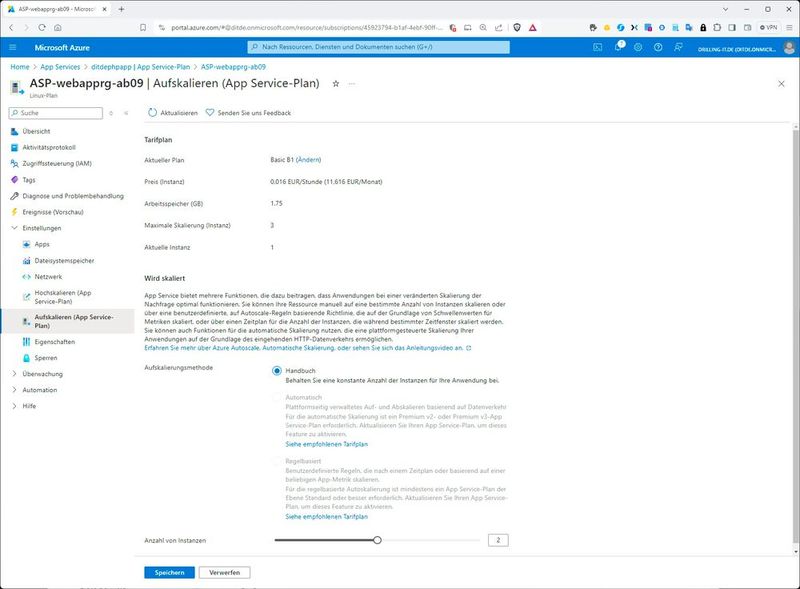Select the Regelbasiert radio button
Image resolution: width=800 pixels, height=589 pixels.
pyautogui.click(x=277, y=461)
